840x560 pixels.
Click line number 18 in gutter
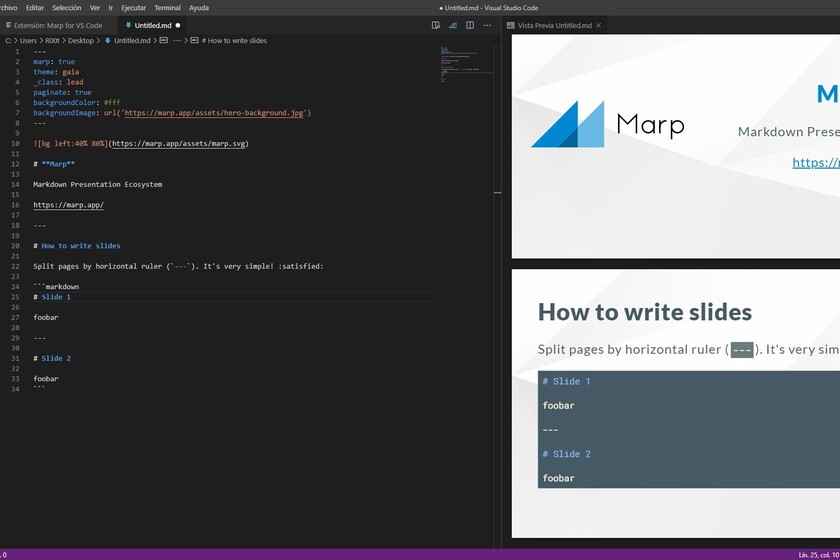point(16,226)
